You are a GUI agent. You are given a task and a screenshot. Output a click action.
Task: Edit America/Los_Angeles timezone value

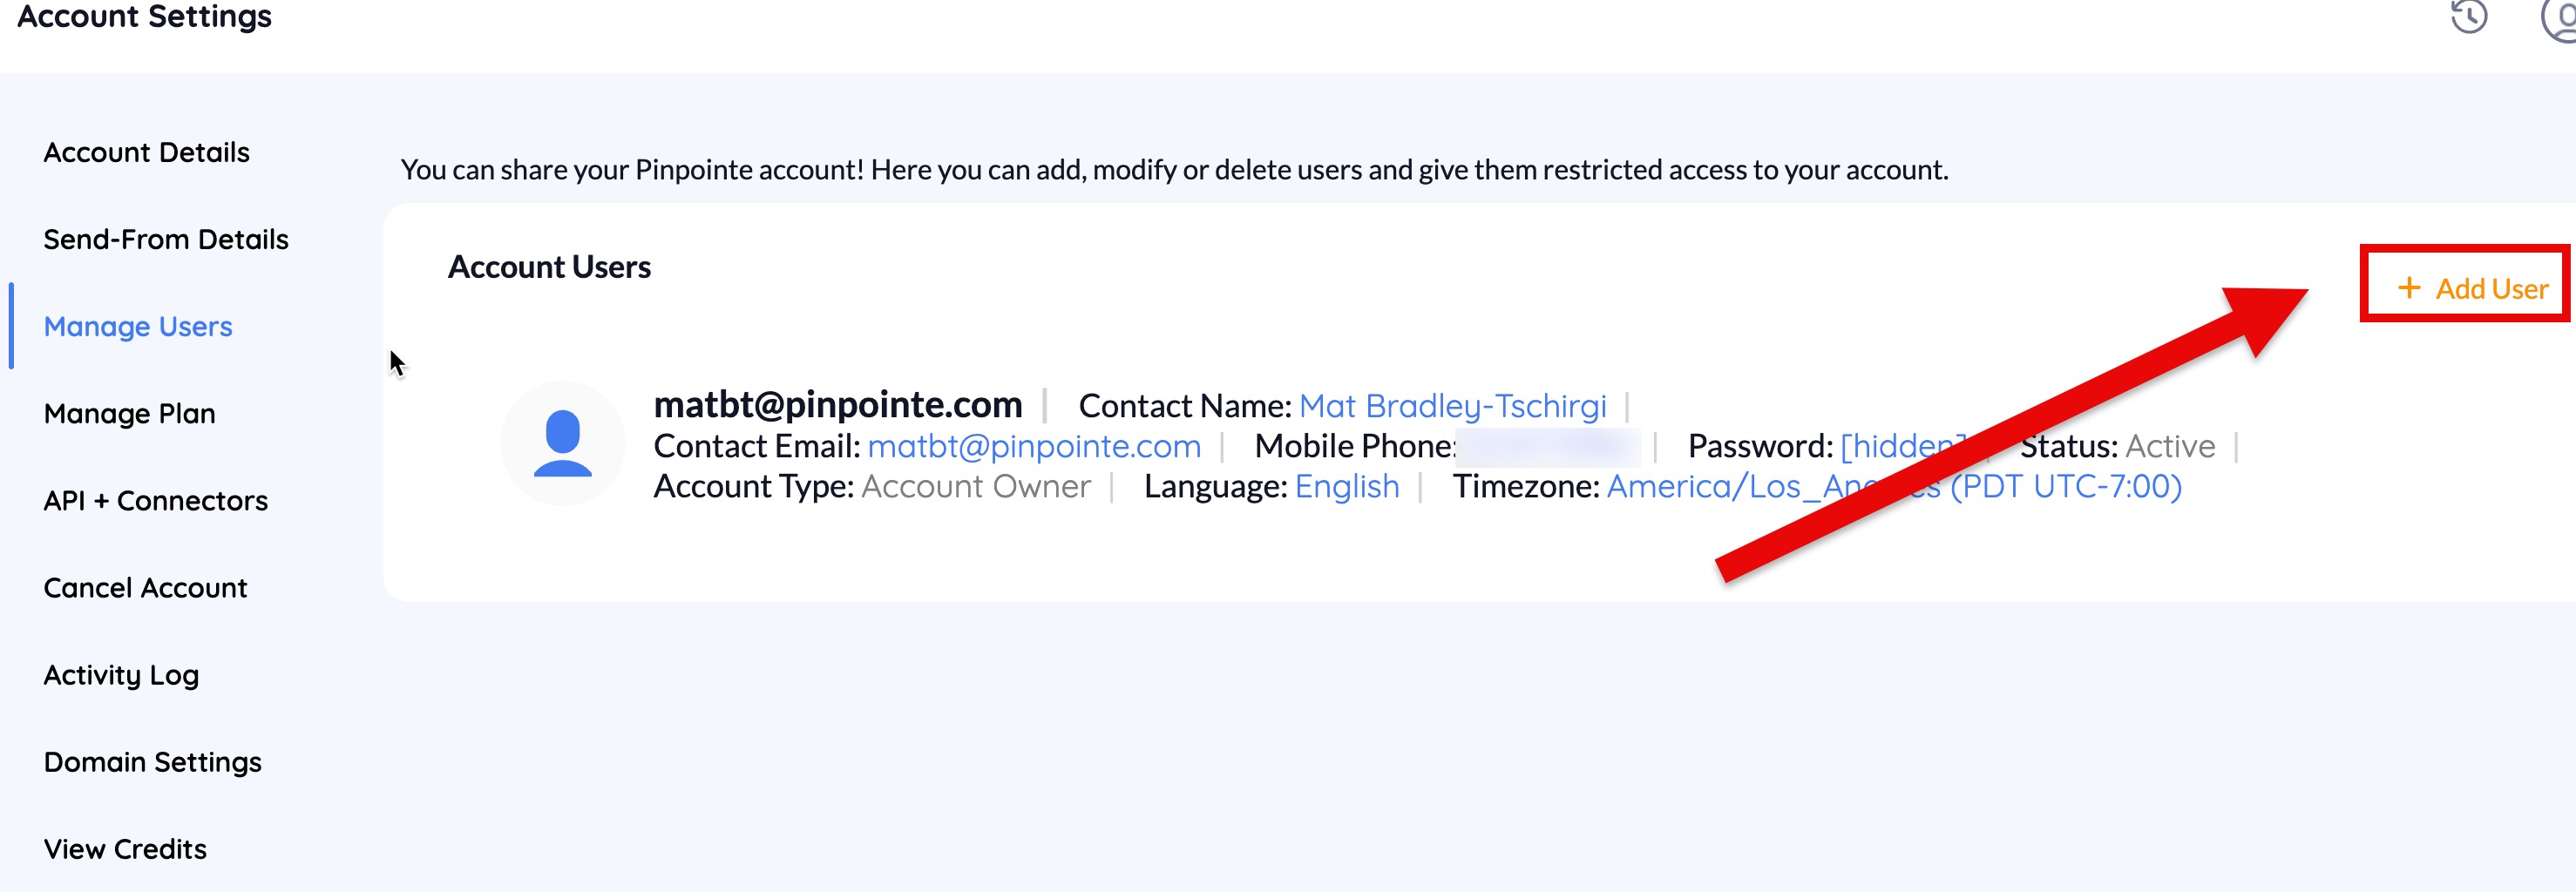point(1894,486)
